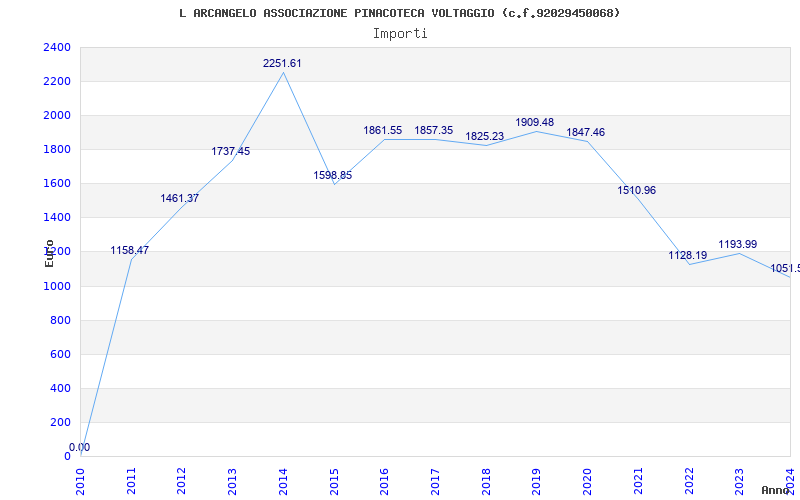Viewport: 800px width, 500px height.
Task: Click the 800 y-axis tick label
Action: point(61,320)
